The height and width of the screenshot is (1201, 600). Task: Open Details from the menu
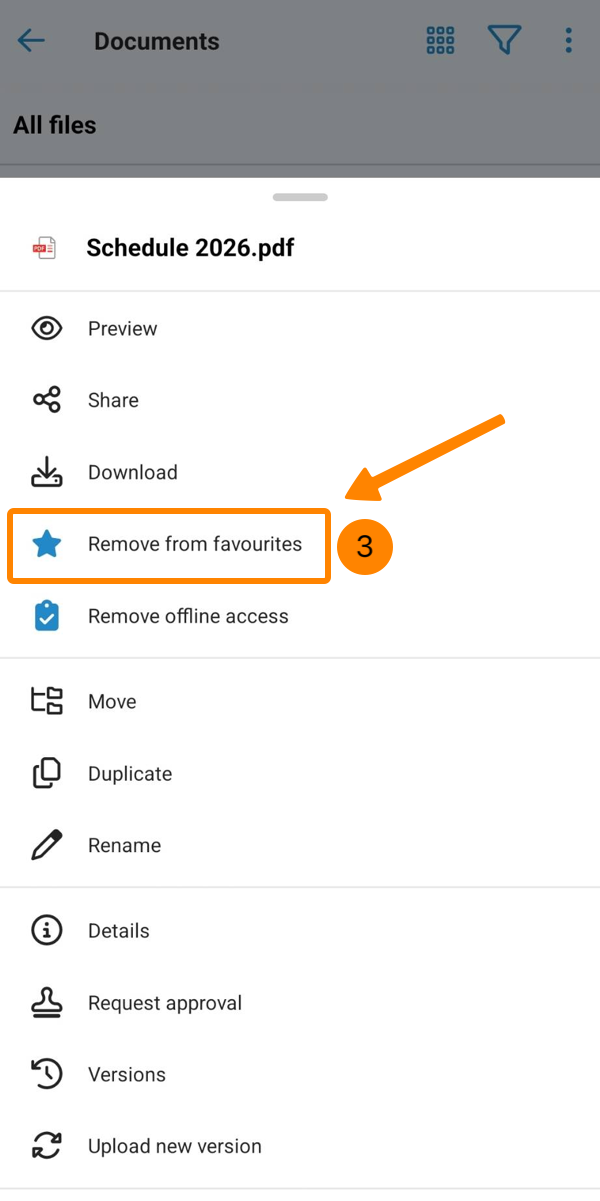(118, 931)
